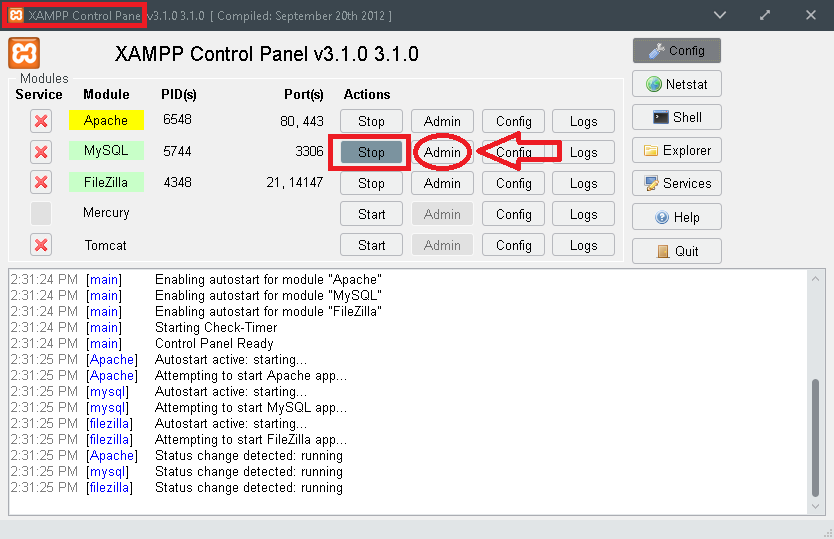Open MySQL Logs menu
This screenshot has width=834, height=539.
(x=583, y=152)
